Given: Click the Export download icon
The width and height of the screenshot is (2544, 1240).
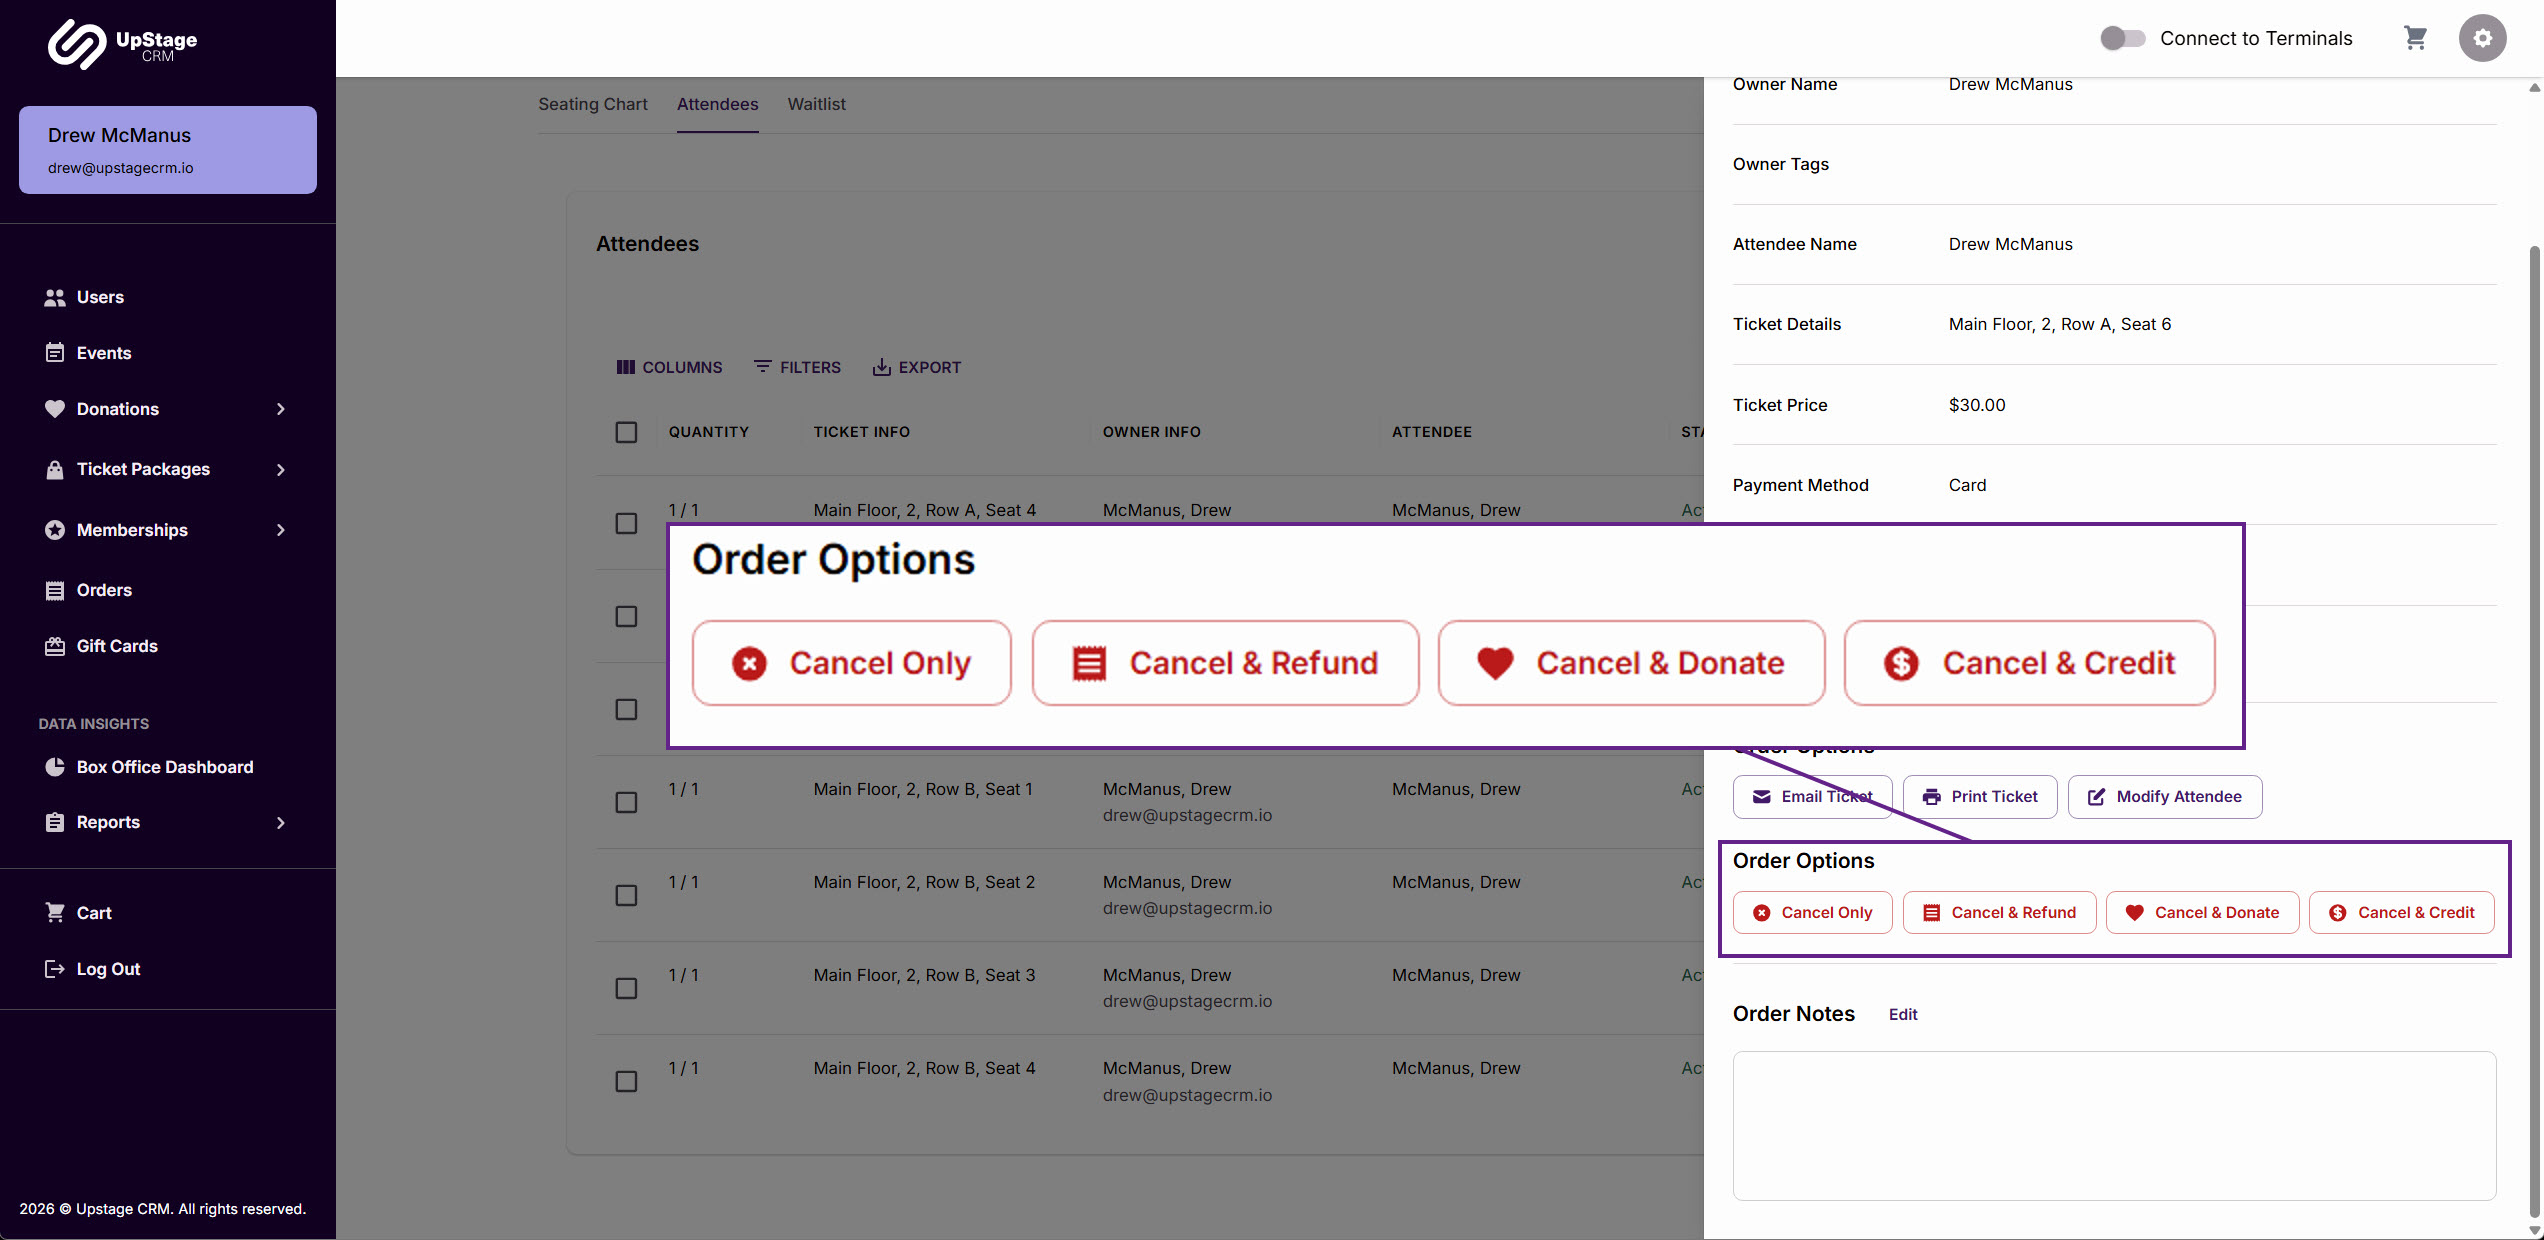Looking at the screenshot, I should pos(881,367).
